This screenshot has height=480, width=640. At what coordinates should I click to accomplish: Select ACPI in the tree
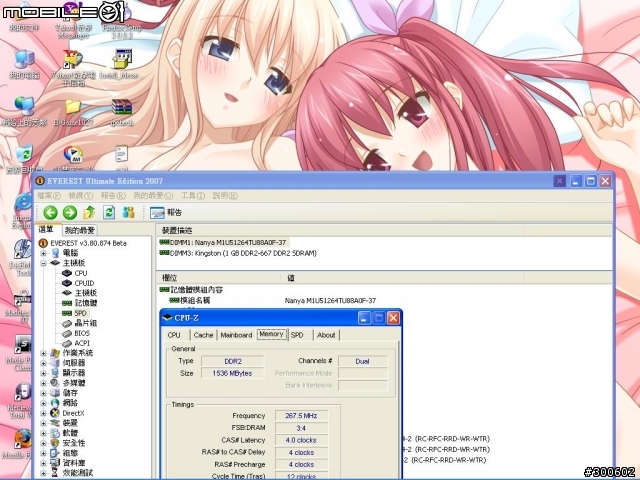(82, 343)
